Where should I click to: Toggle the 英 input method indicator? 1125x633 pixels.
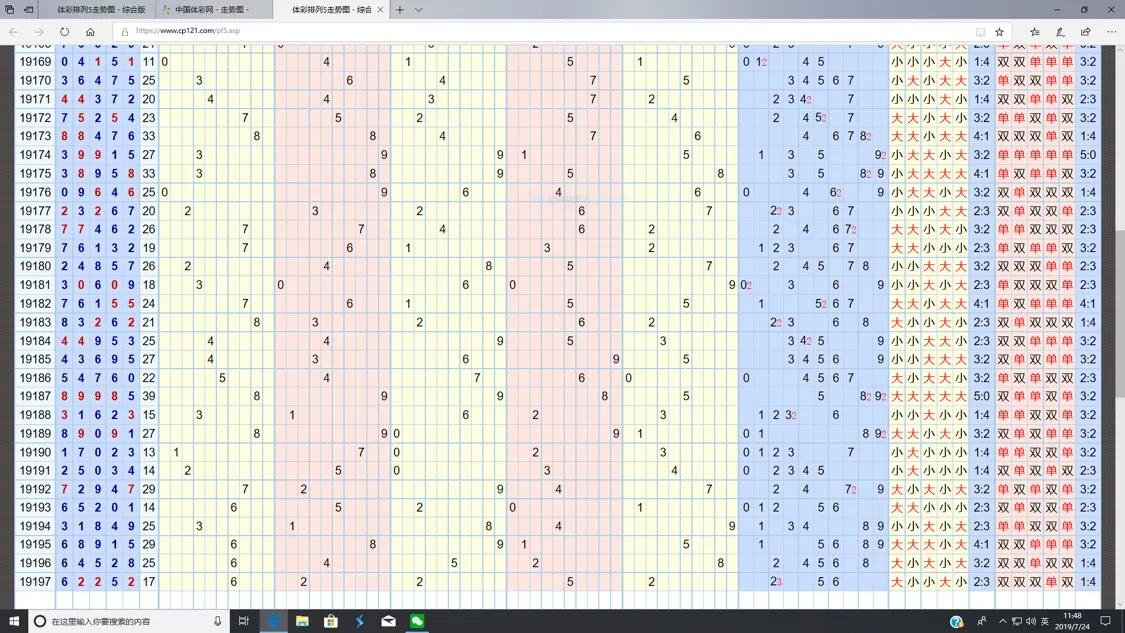[1045, 622]
